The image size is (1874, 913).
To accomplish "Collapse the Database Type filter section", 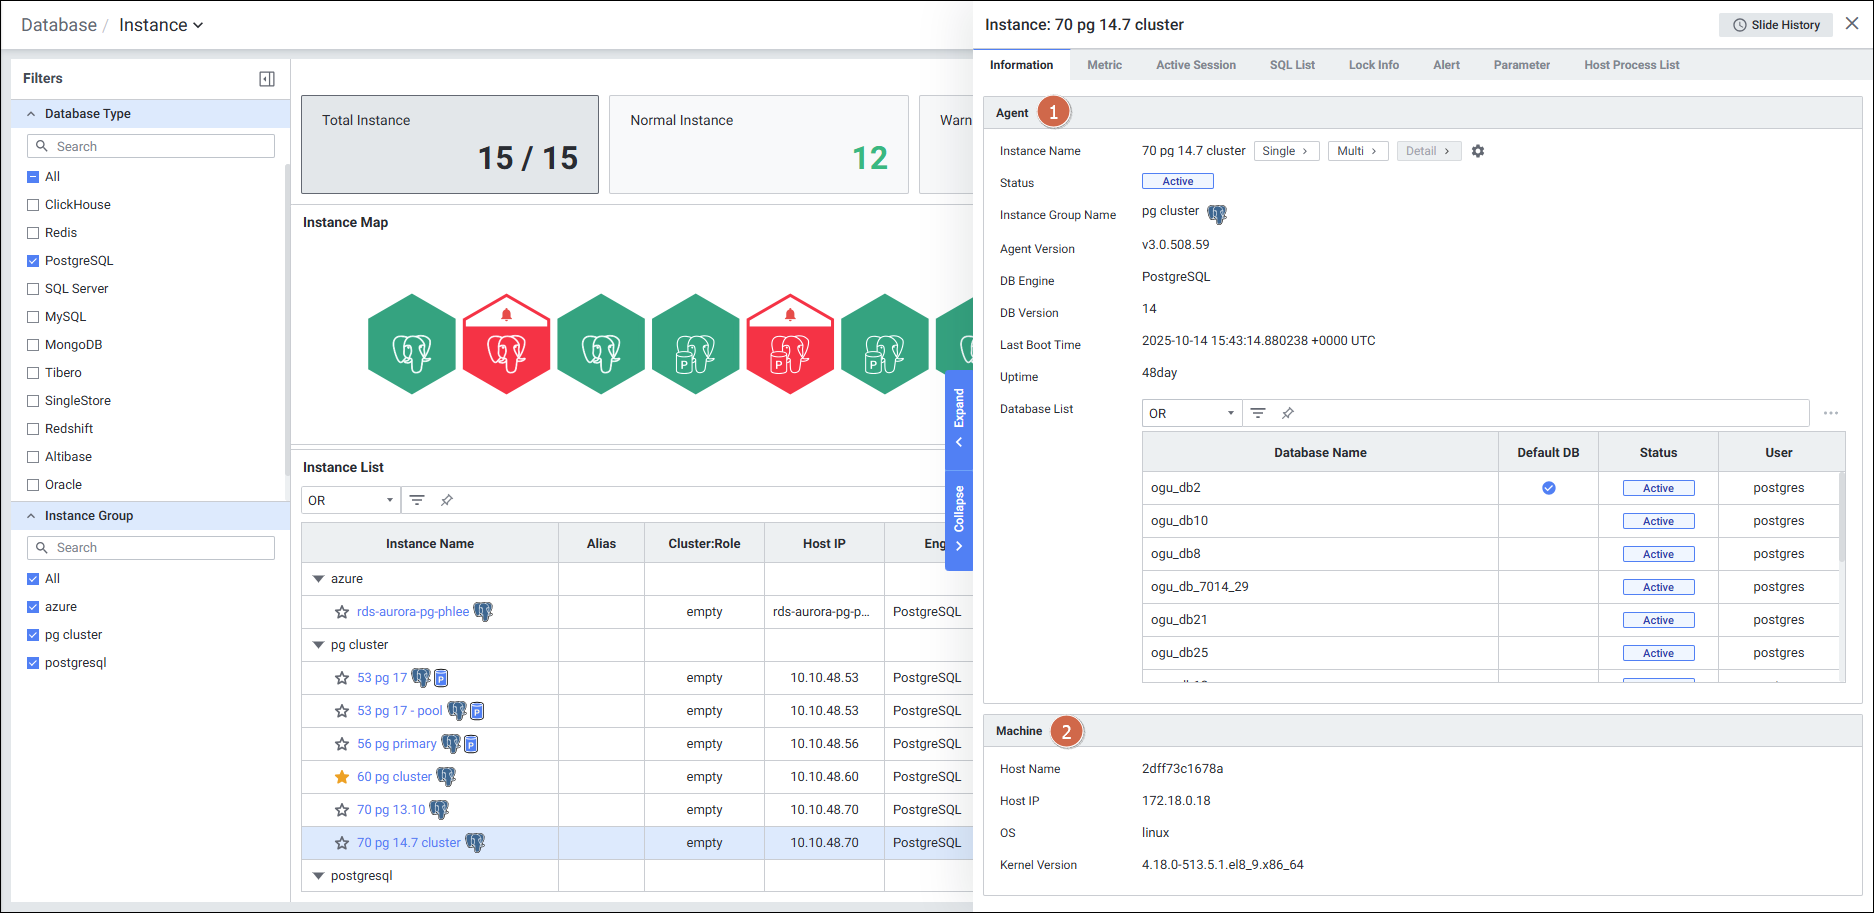I will pos(31,114).
